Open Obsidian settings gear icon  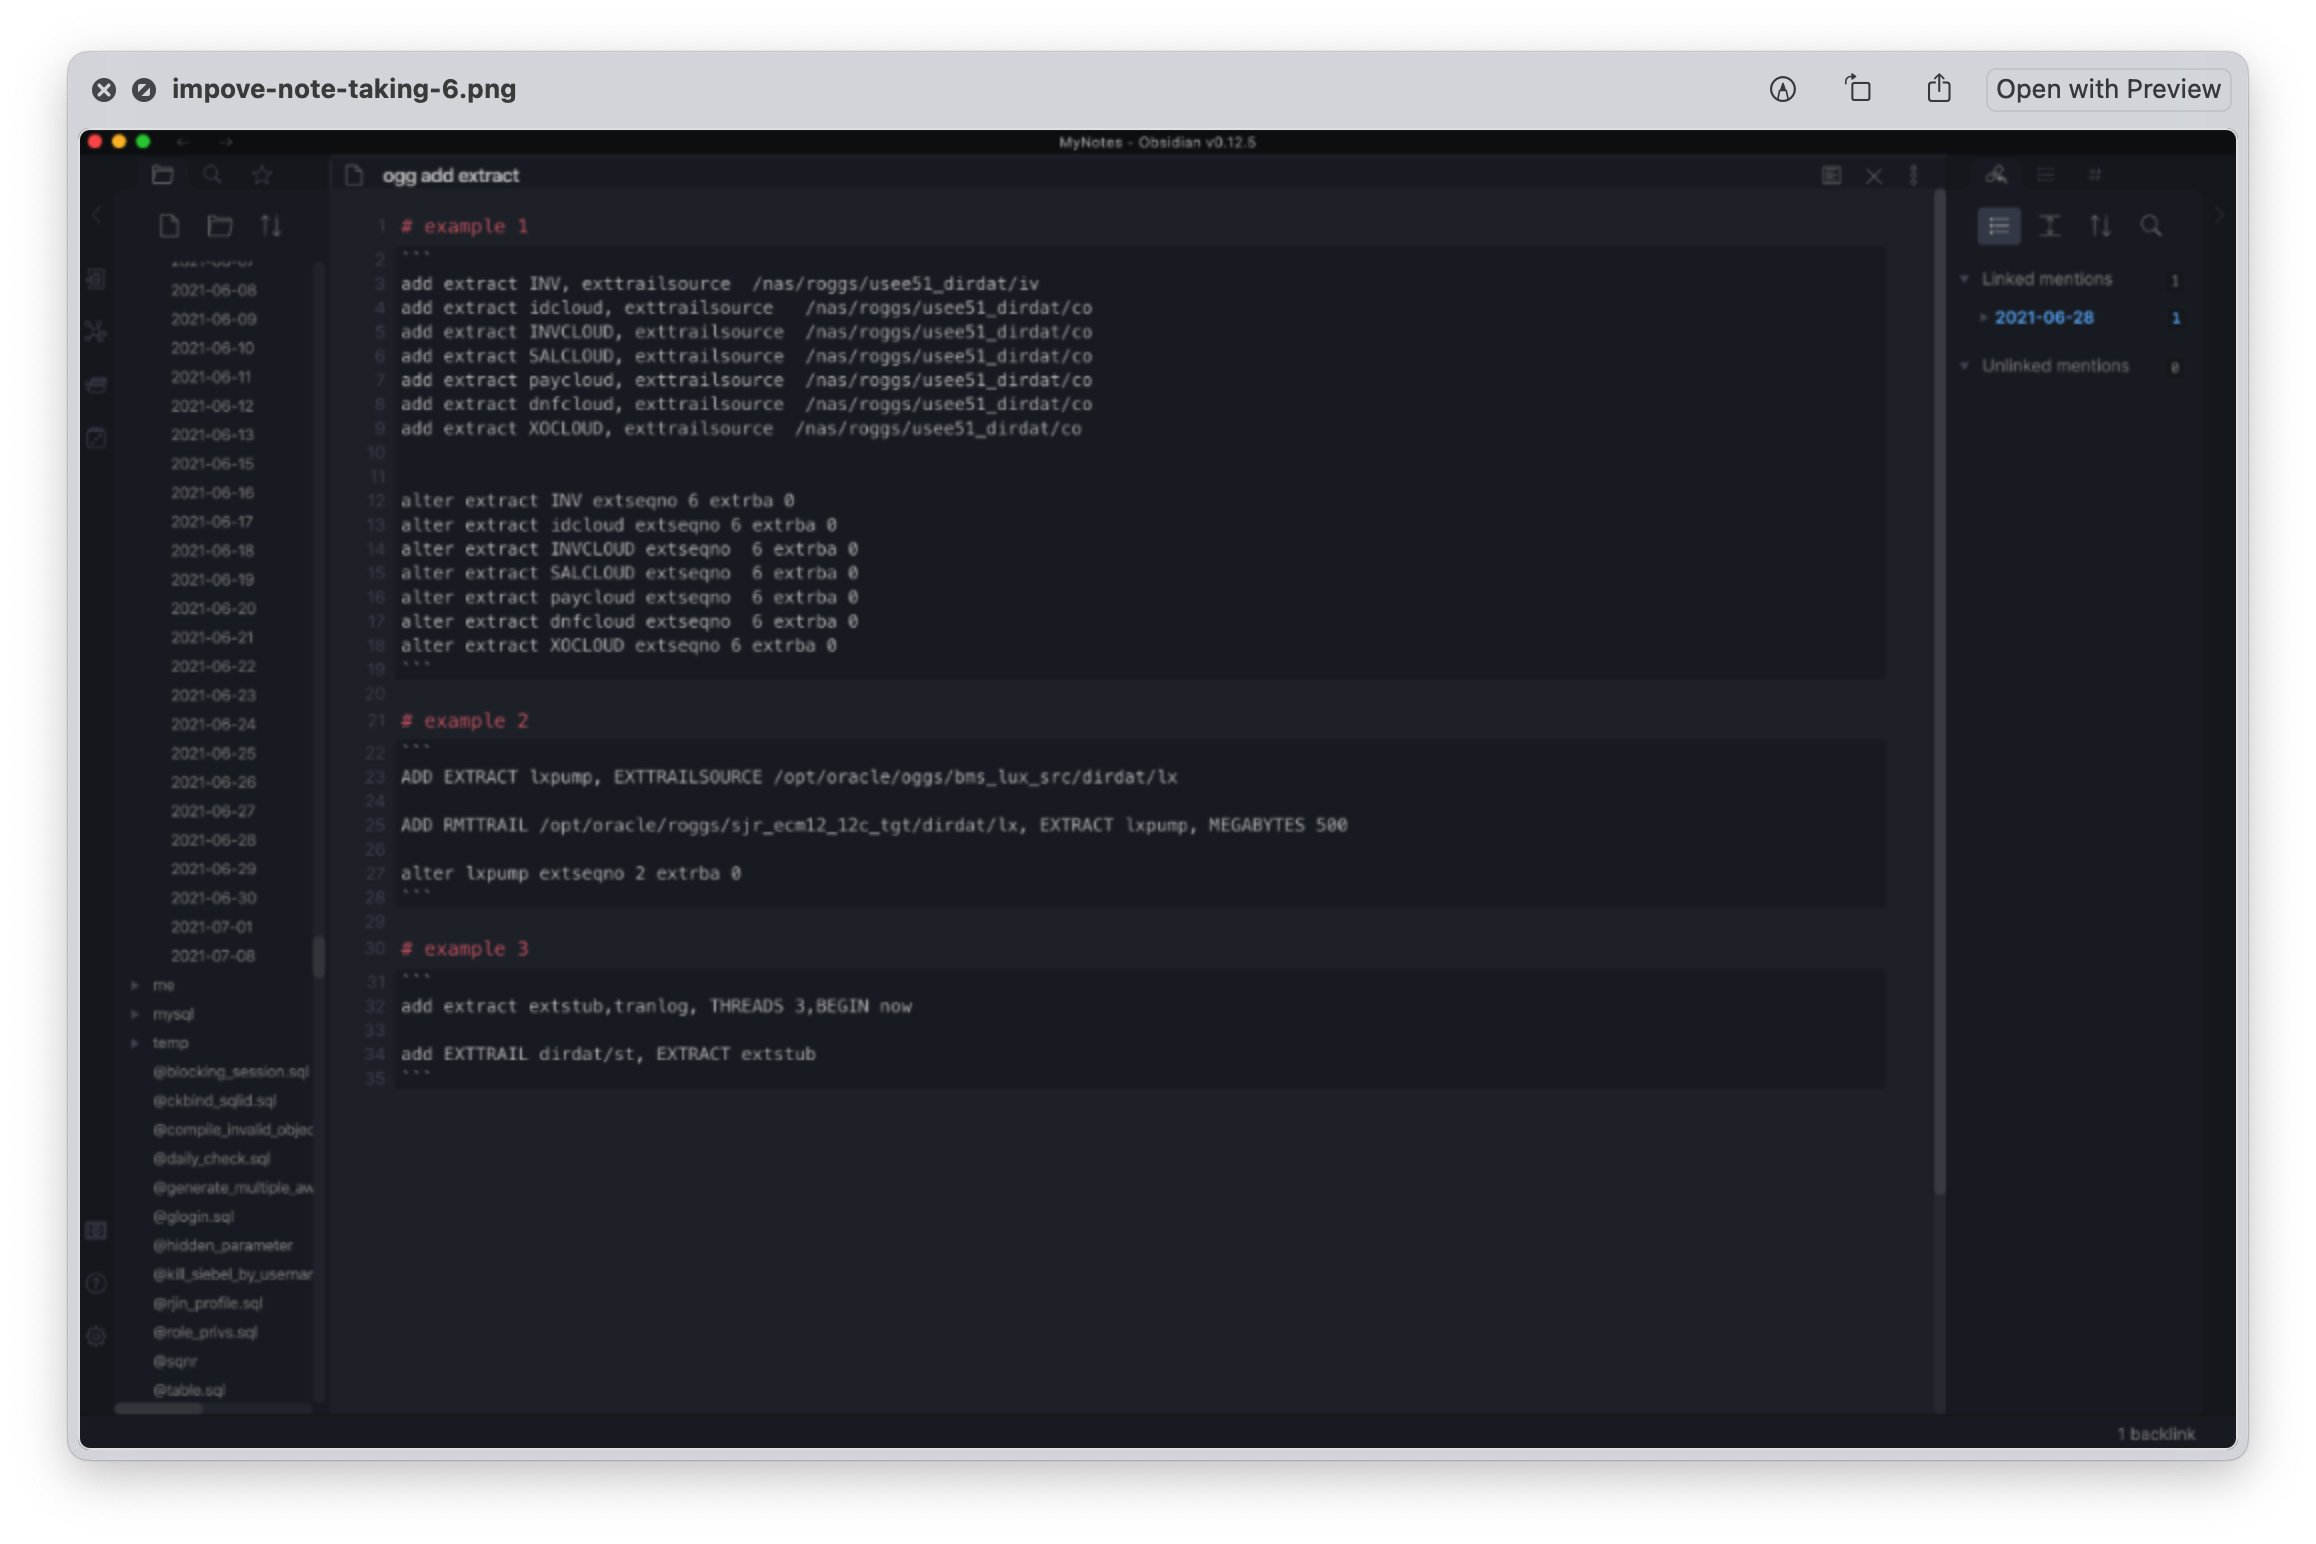click(x=96, y=1337)
